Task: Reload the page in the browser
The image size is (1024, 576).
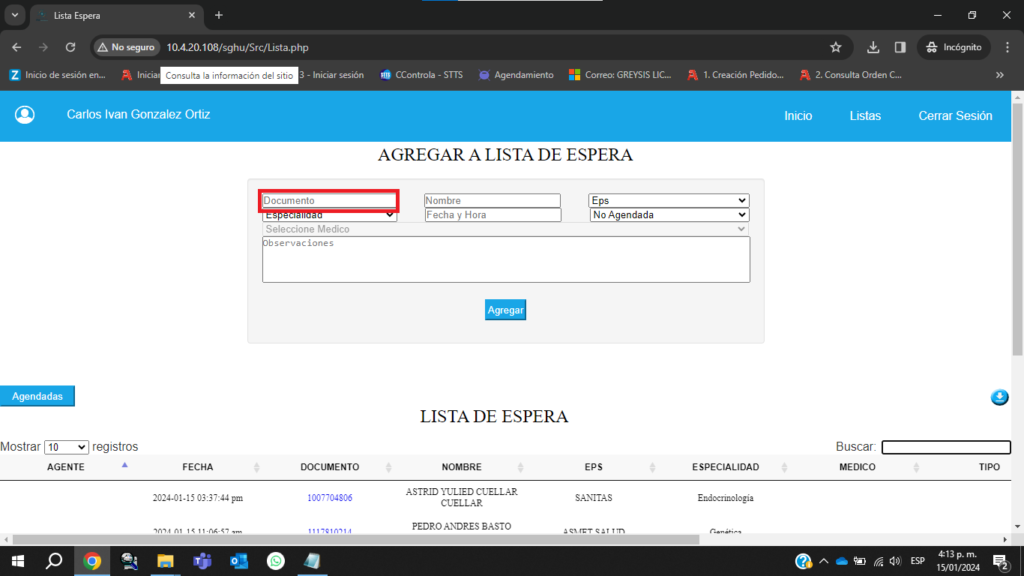Action: coord(70,47)
